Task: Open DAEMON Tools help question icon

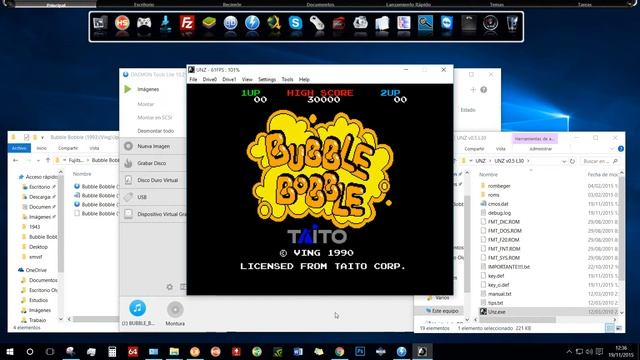Action: point(484,90)
